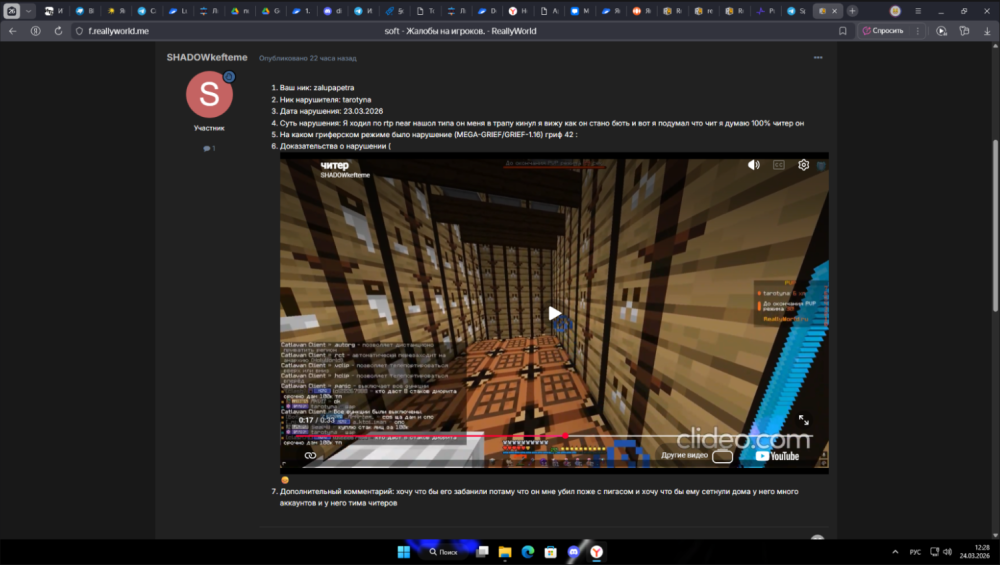
Task: Click the Участник role label
Action: [x=209, y=128]
